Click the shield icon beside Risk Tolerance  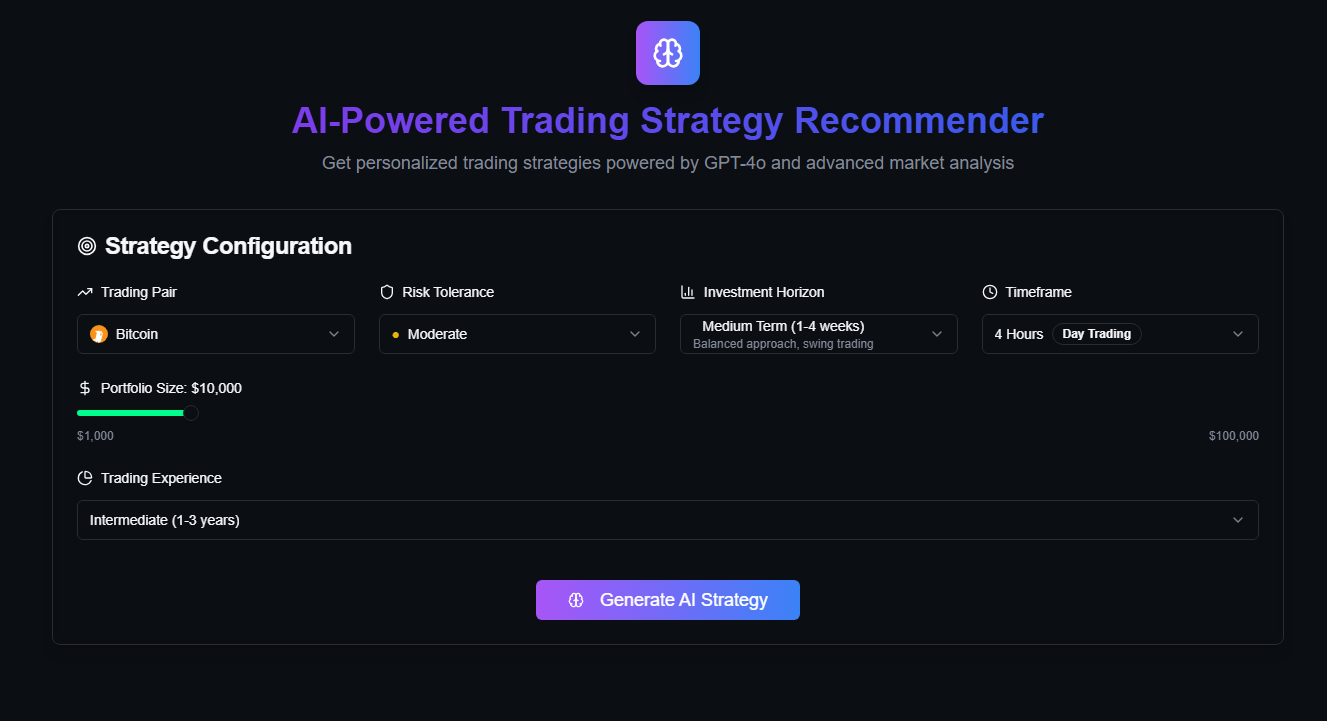pyautogui.click(x=387, y=292)
